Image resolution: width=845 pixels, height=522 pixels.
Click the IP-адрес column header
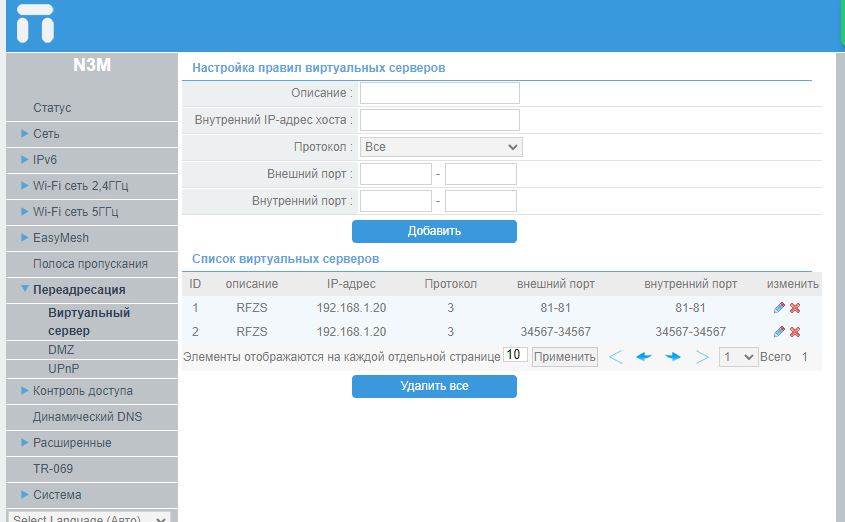351,284
